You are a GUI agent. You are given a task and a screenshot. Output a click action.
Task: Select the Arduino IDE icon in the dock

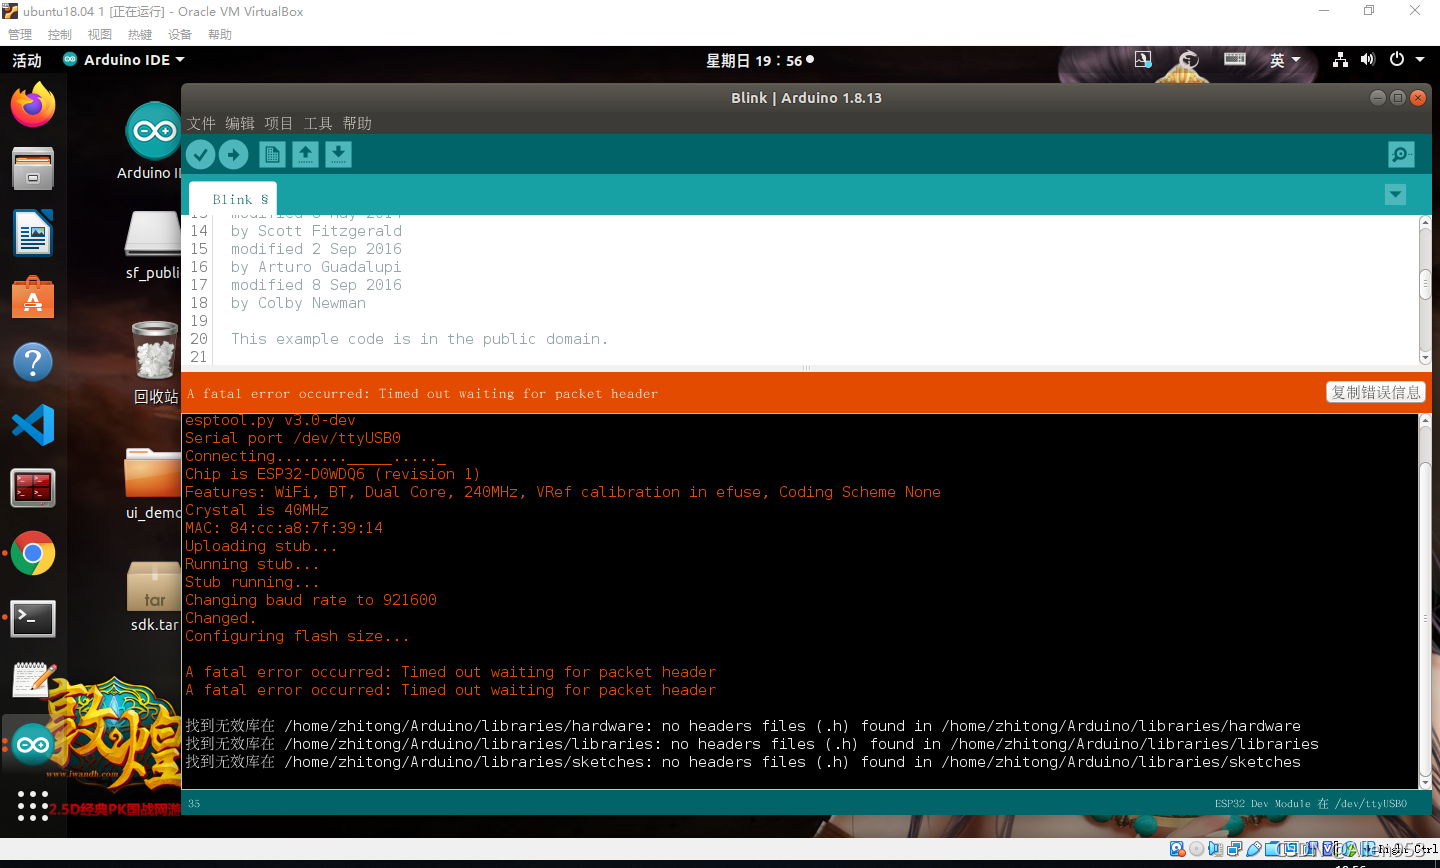click(33, 745)
